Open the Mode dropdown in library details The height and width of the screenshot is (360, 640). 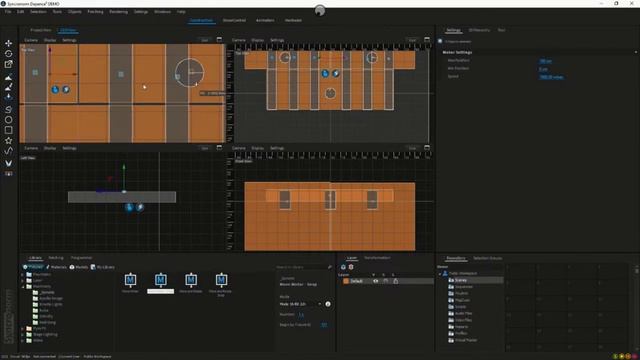point(301,304)
